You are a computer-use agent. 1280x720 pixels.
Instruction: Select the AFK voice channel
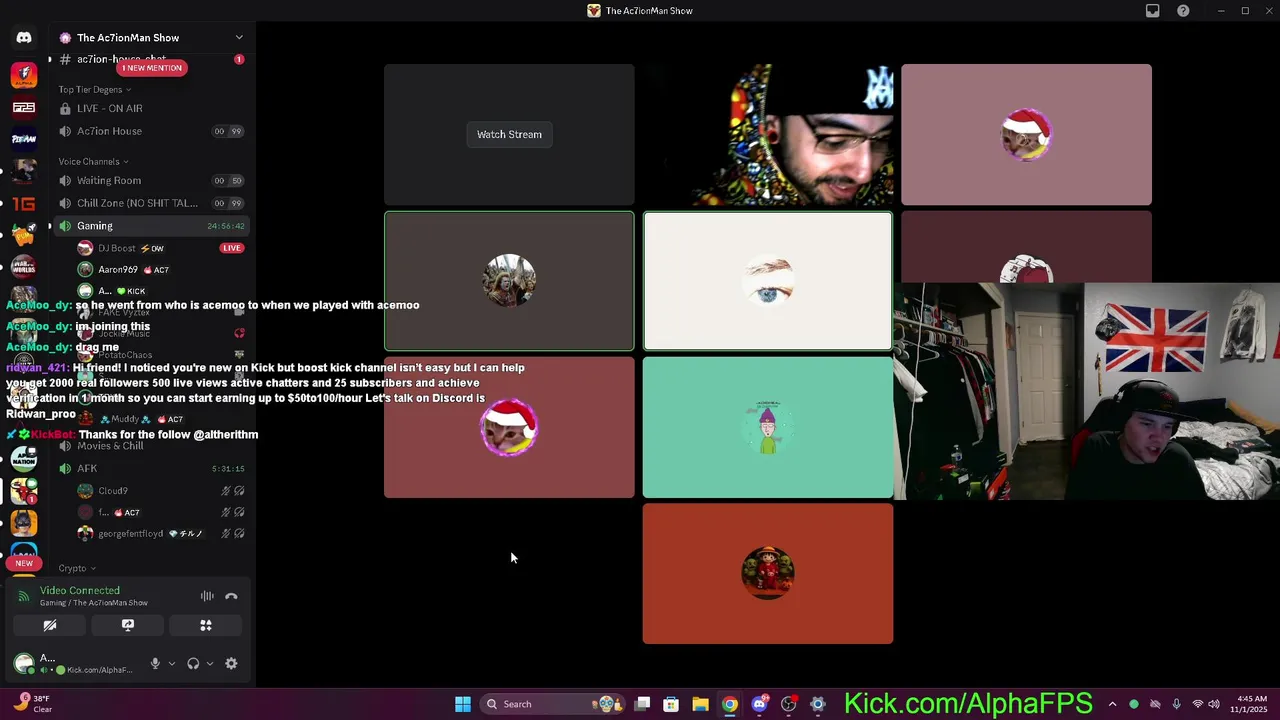(x=151, y=468)
